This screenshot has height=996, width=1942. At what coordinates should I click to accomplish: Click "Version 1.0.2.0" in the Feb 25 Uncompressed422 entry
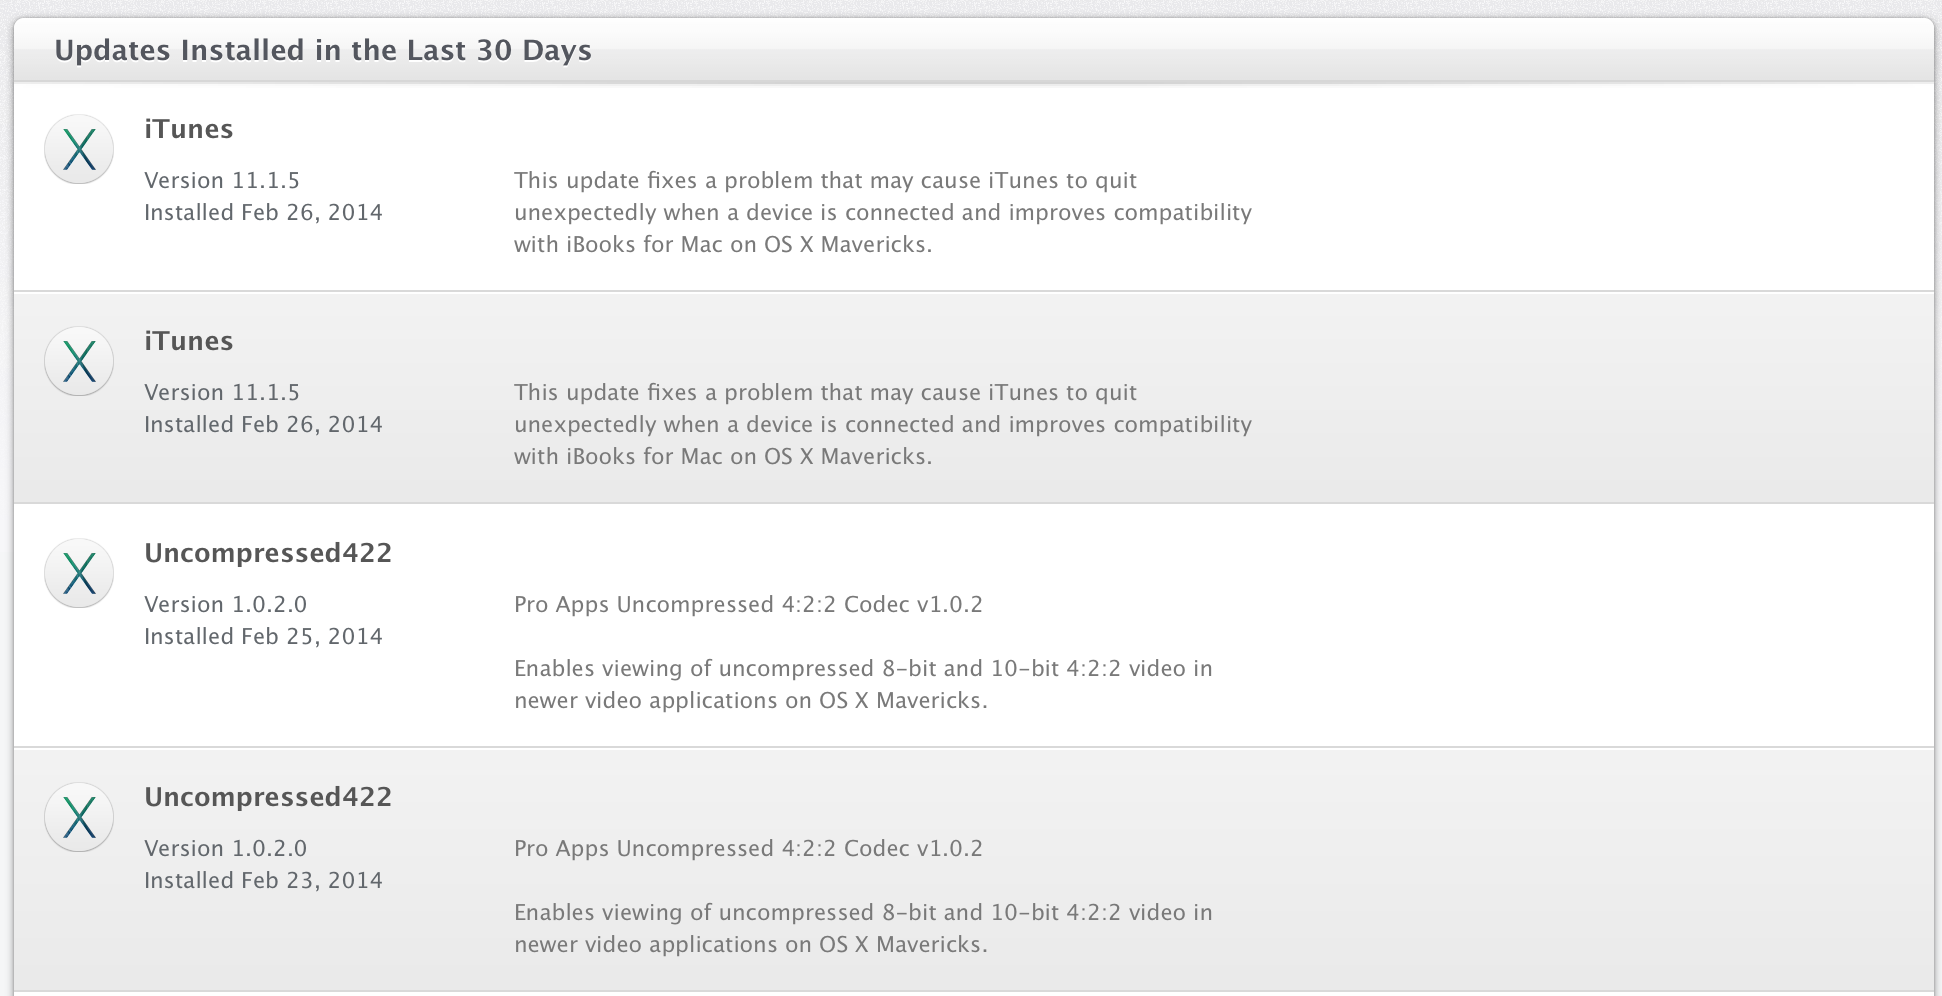pos(226,604)
